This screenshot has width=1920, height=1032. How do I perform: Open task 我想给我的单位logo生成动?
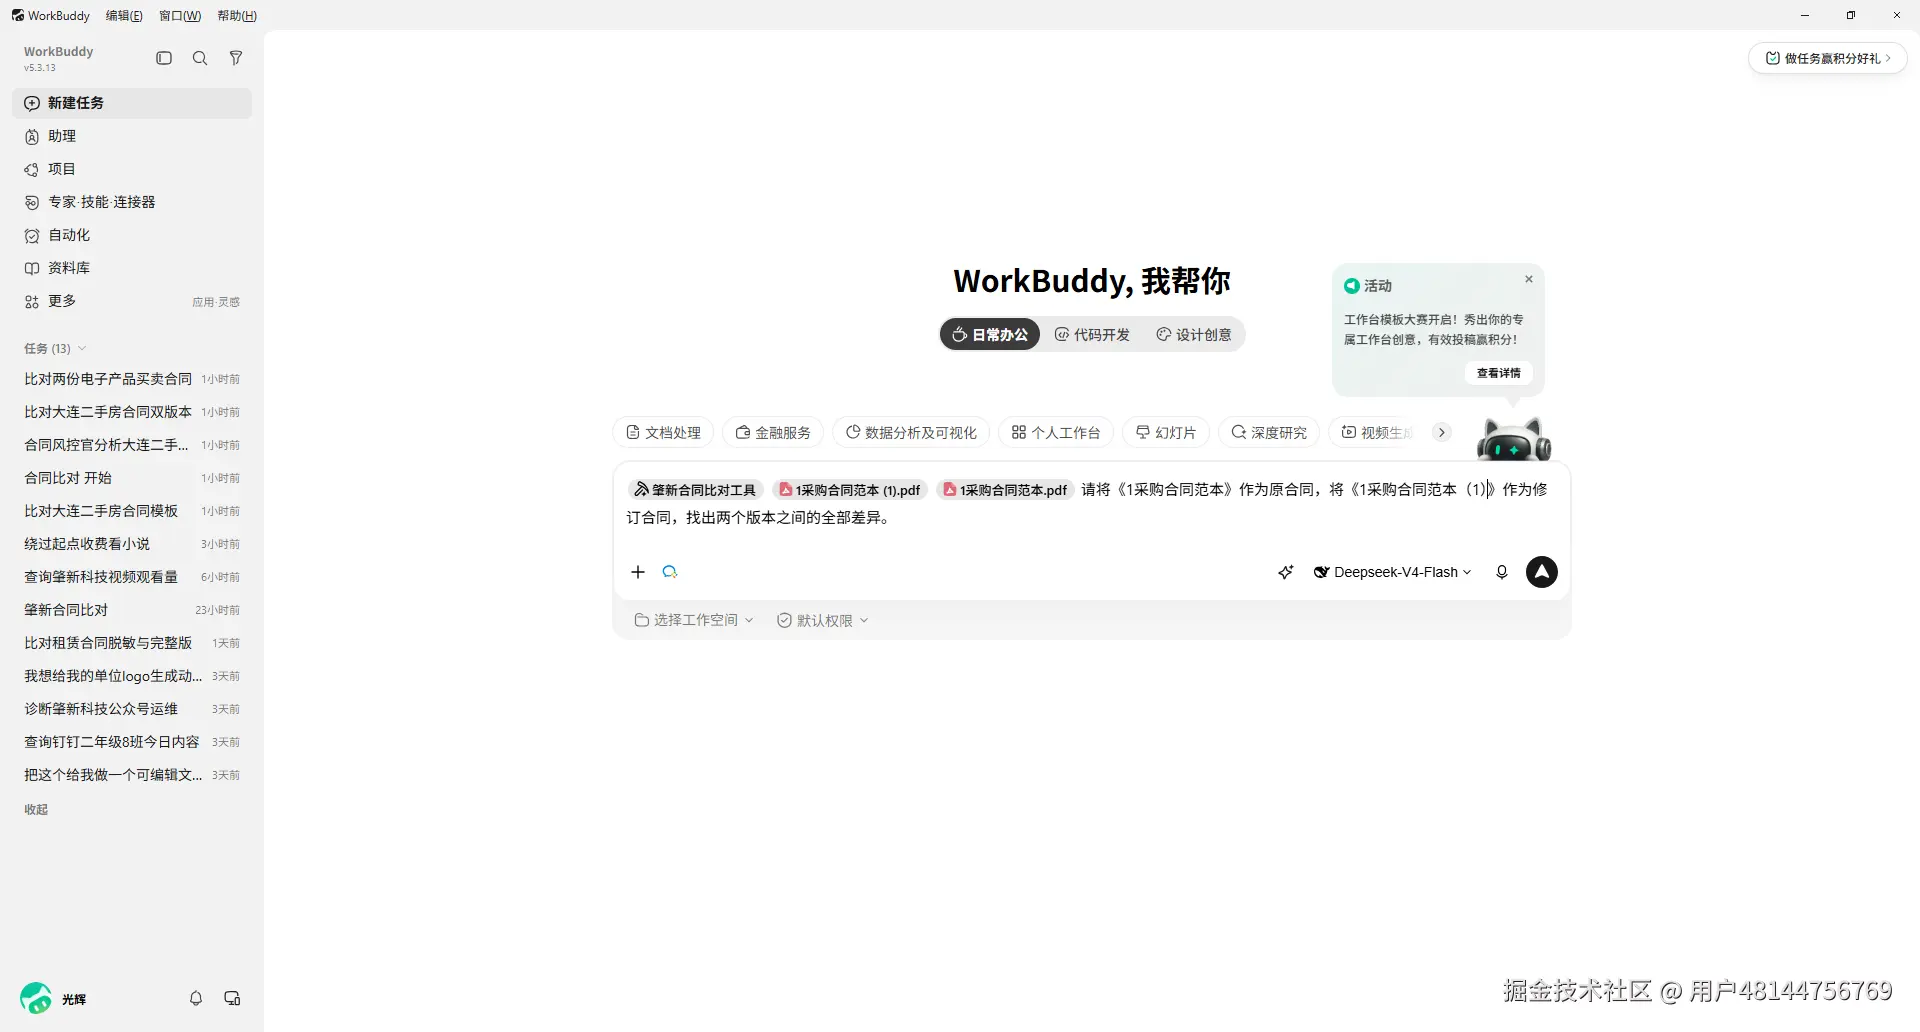click(132, 676)
